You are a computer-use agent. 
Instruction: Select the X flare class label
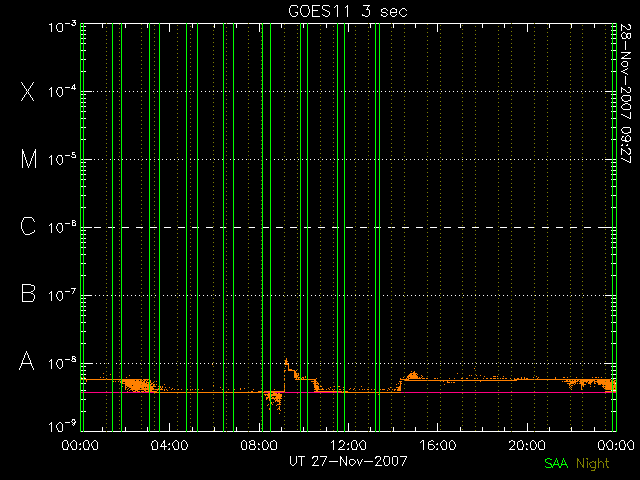click(x=28, y=91)
